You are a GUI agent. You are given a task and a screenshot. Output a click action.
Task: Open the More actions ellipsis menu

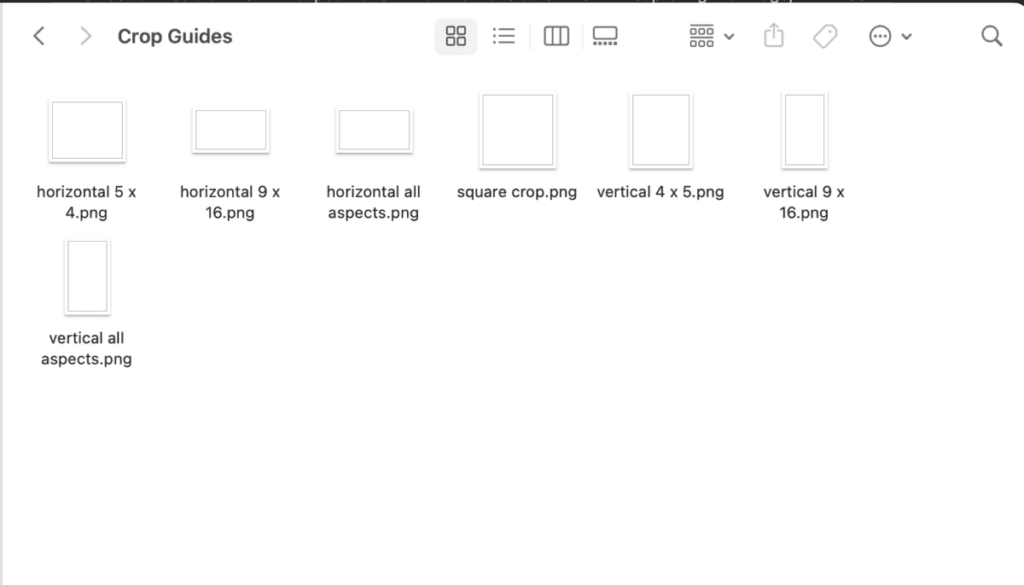[x=889, y=36]
